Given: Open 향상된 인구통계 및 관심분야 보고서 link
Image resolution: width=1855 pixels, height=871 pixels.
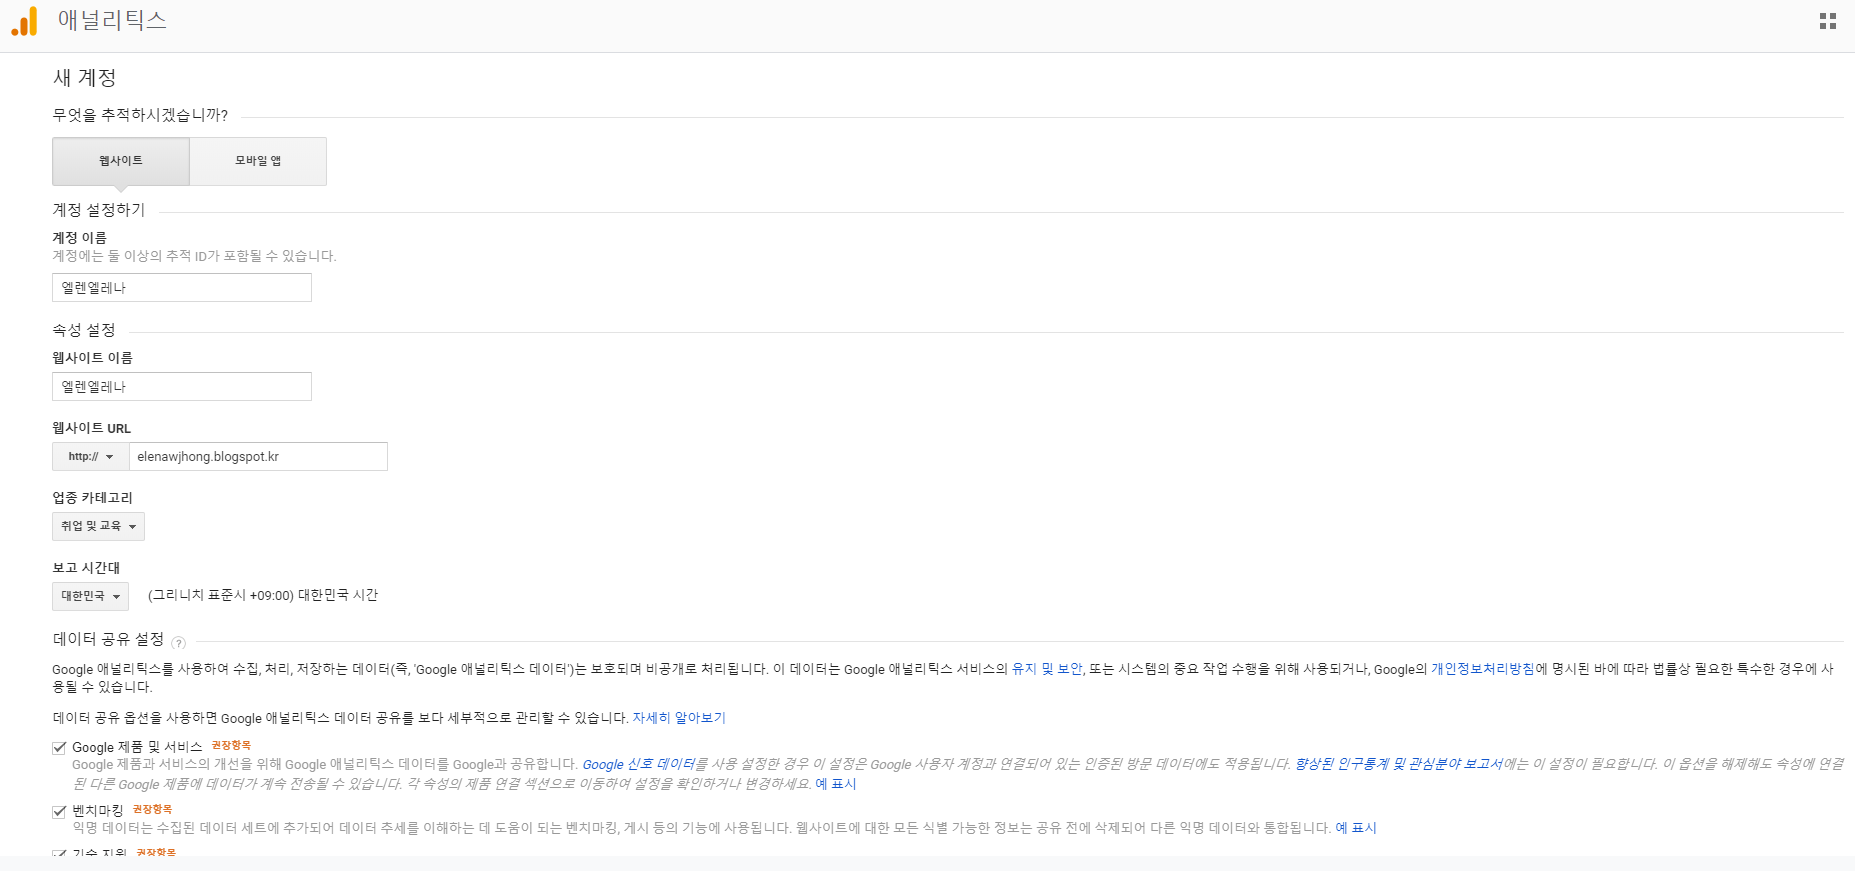Looking at the screenshot, I should (1398, 764).
